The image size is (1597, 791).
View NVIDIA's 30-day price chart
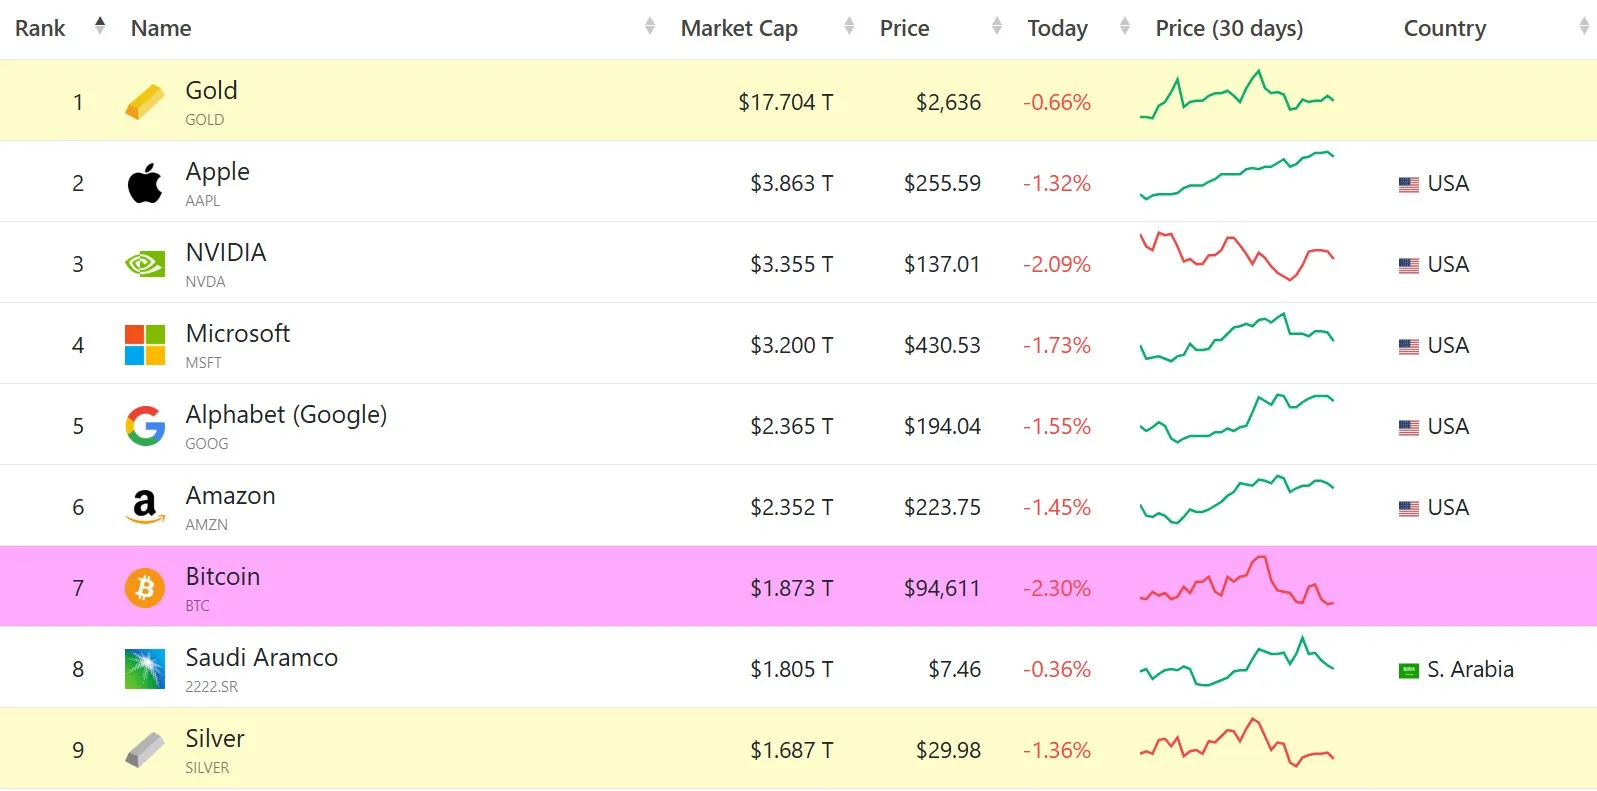pyautogui.click(x=1237, y=256)
